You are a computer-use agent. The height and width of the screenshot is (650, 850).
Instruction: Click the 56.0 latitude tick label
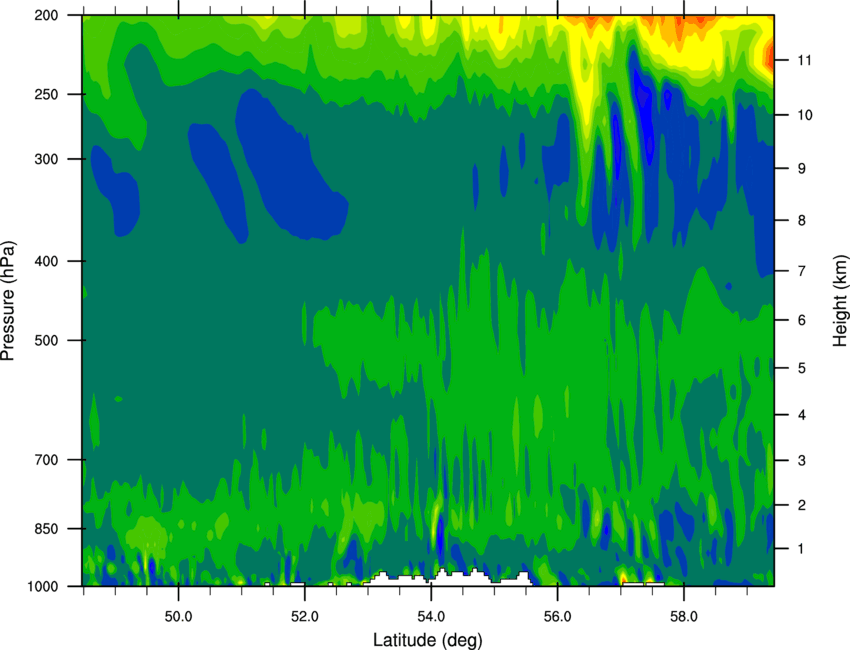[558, 617]
